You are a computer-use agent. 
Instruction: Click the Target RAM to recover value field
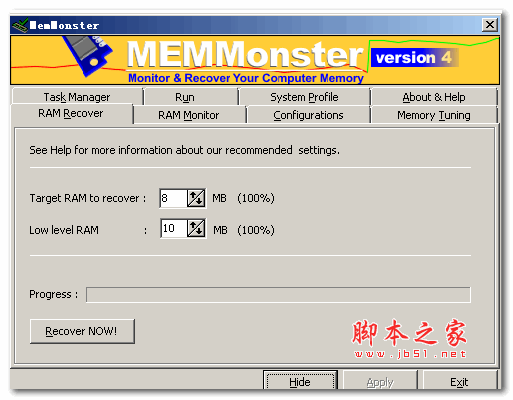[173, 198]
